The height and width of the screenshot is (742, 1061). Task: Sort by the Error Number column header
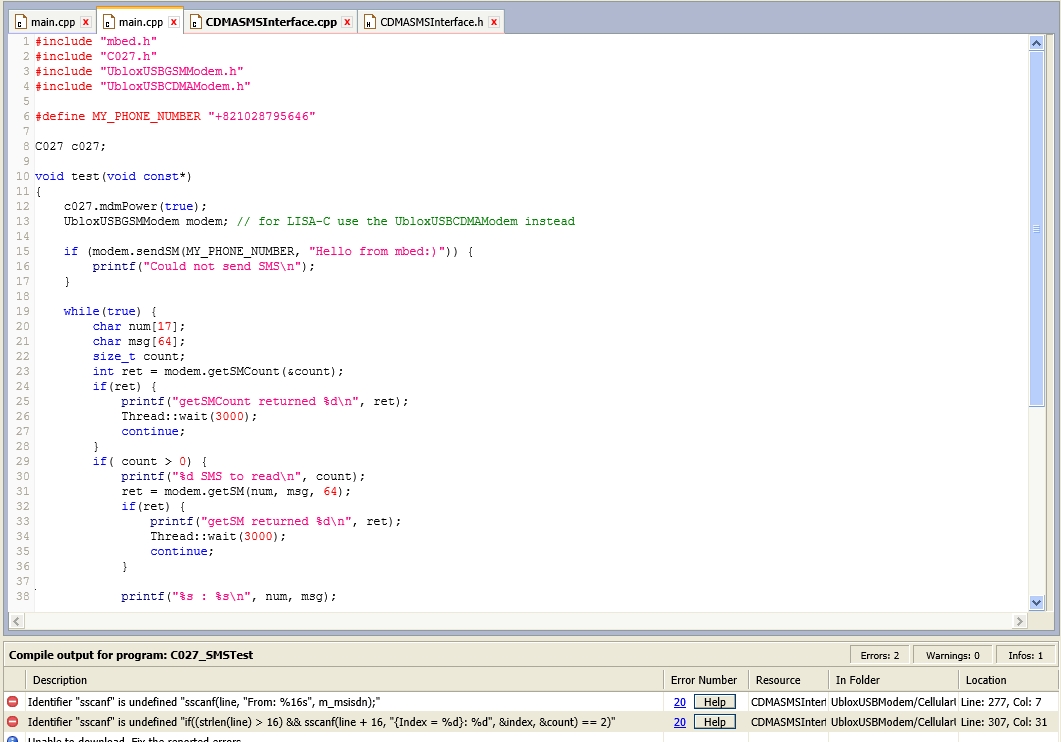(x=704, y=680)
